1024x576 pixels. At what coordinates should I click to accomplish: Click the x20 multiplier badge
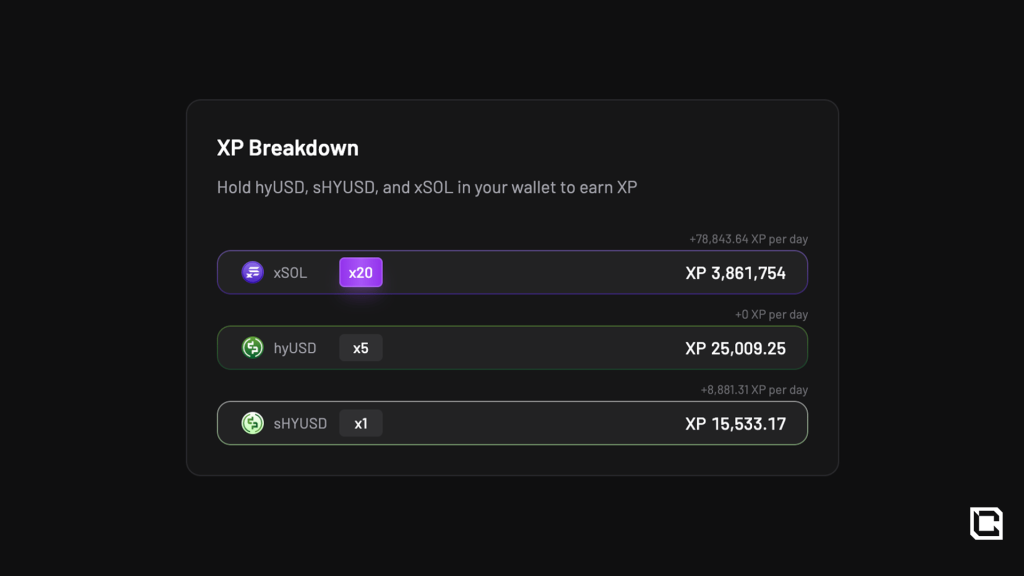(361, 272)
